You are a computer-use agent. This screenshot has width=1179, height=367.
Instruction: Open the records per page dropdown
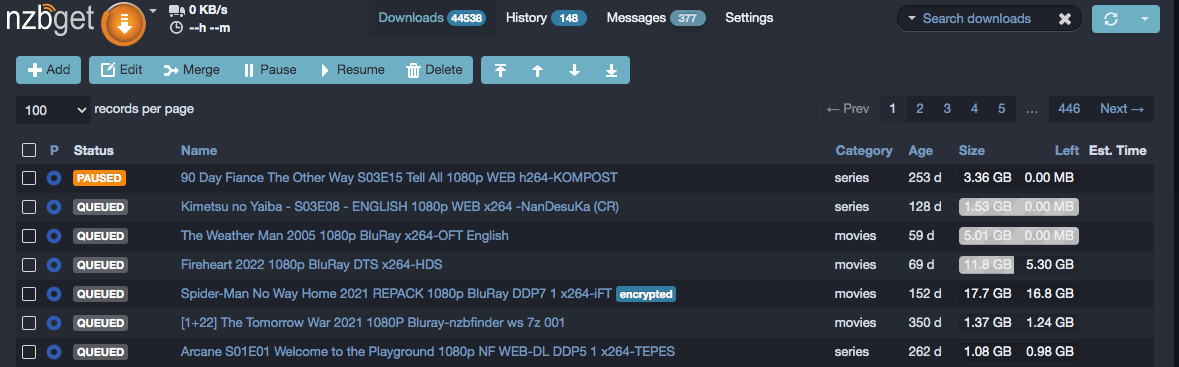[53, 110]
